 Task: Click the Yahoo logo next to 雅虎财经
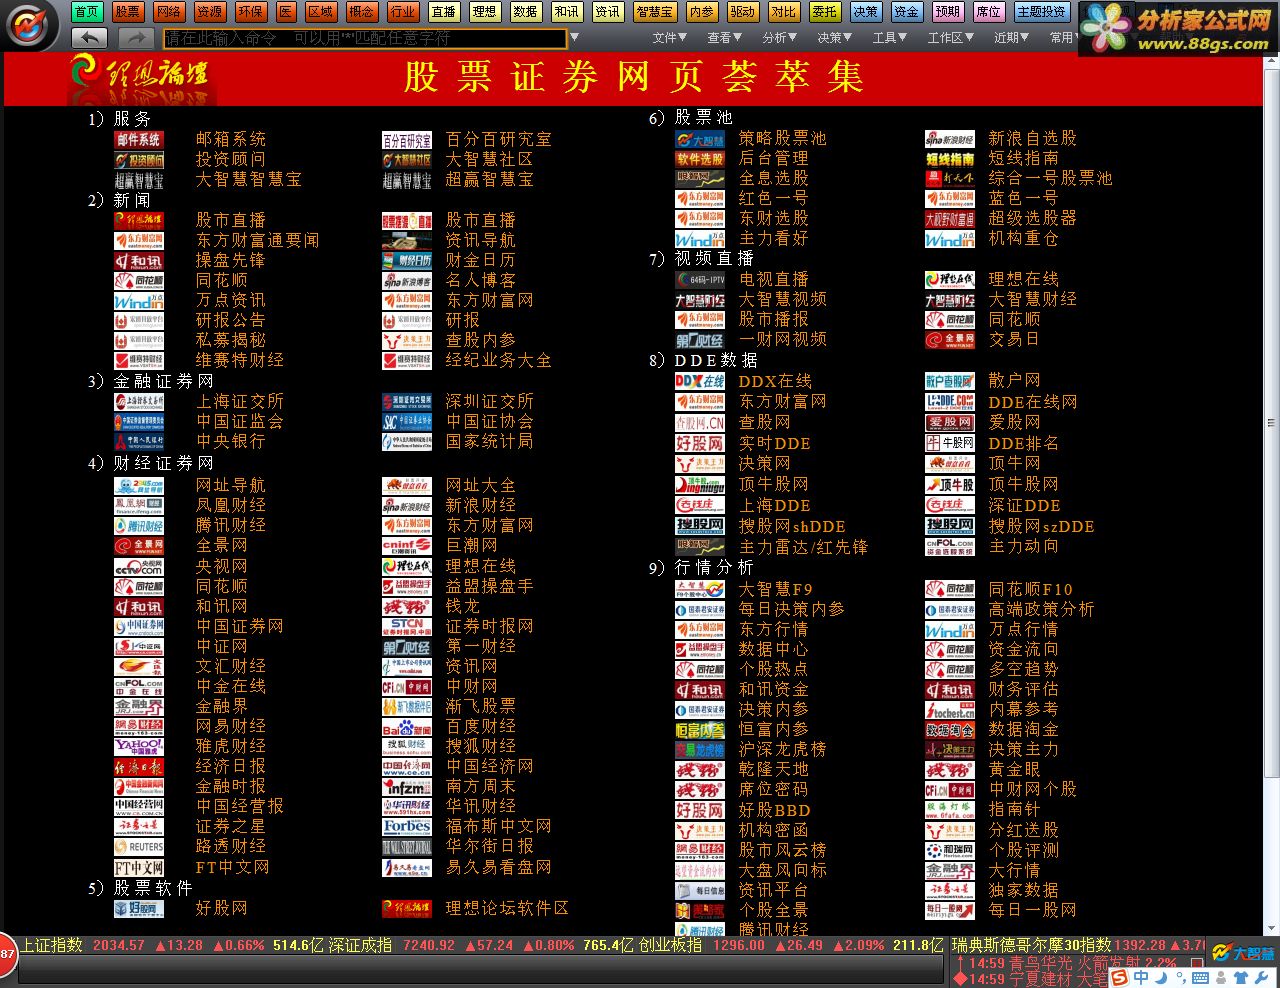click(139, 747)
